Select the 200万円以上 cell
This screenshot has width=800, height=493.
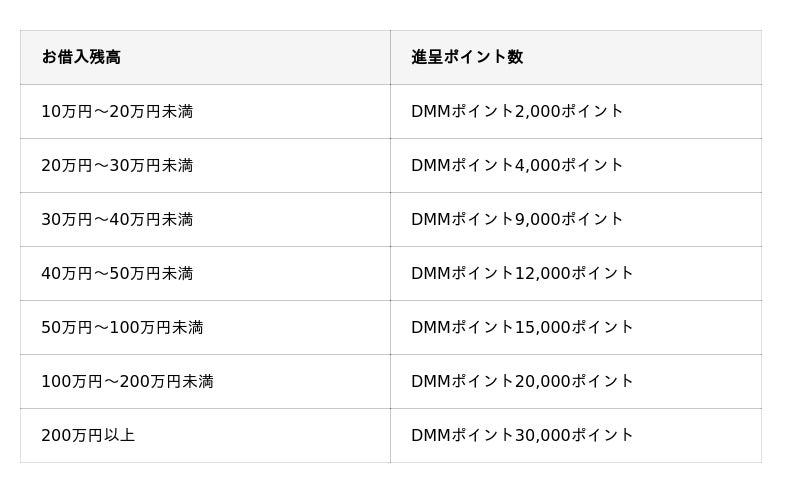tap(88, 435)
